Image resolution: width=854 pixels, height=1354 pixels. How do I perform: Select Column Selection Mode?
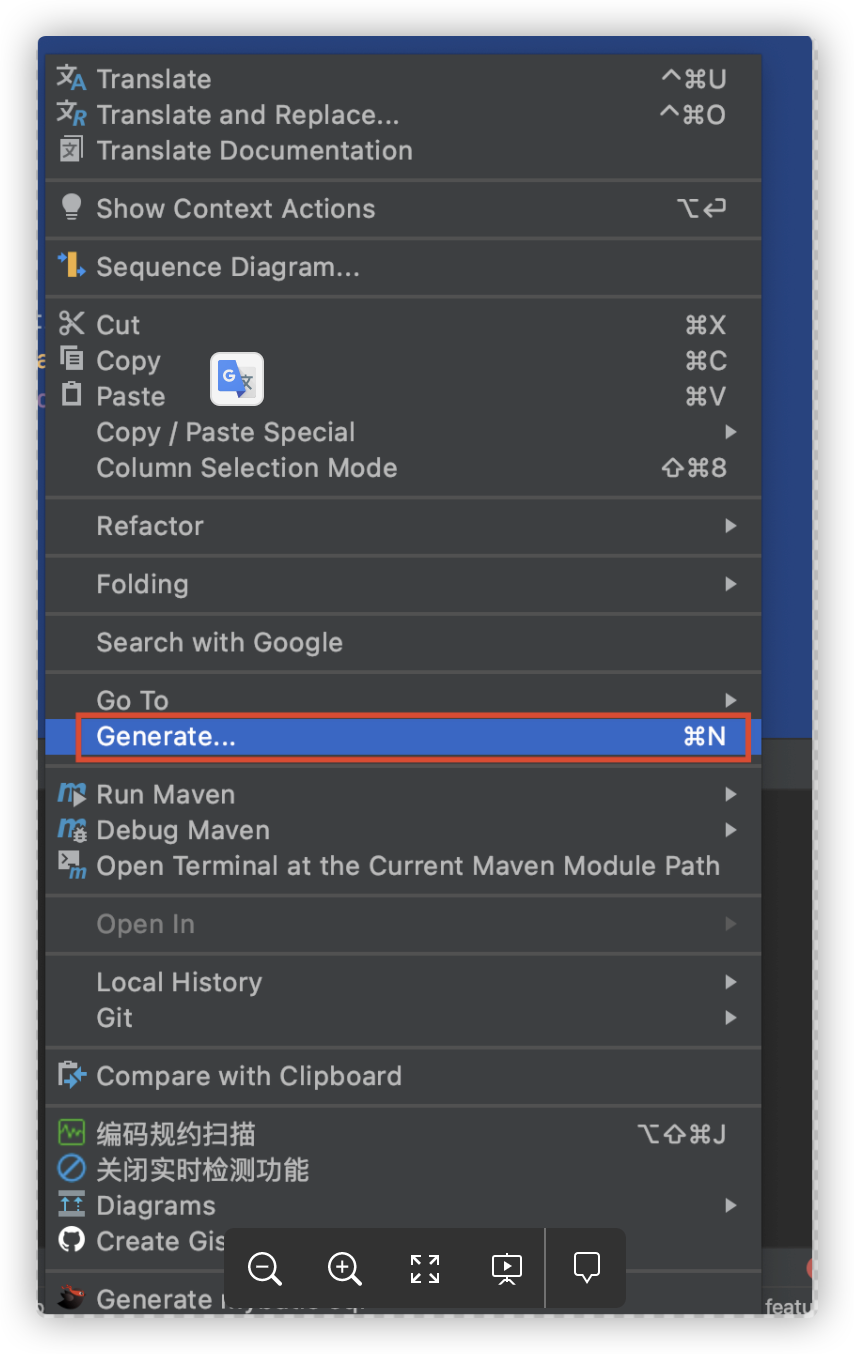pos(246,468)
